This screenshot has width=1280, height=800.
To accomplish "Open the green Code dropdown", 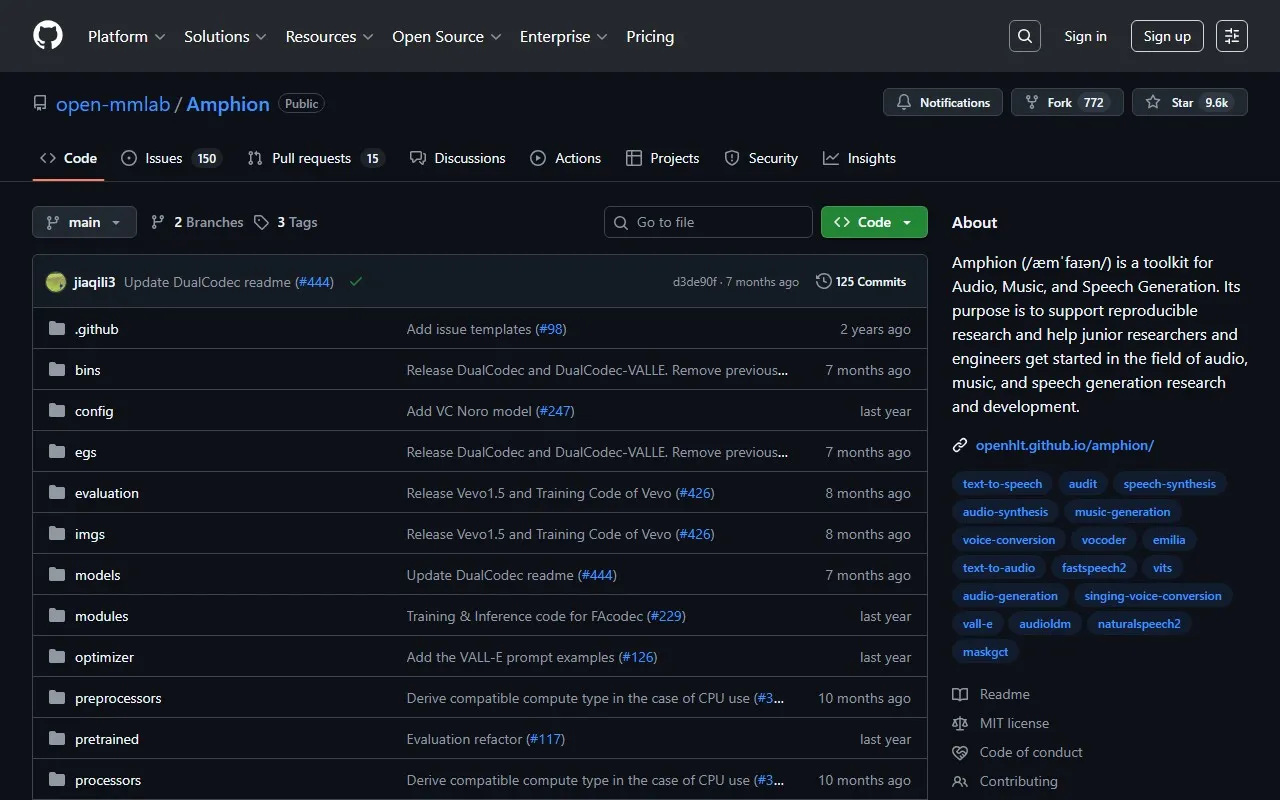I will point(874,222).
